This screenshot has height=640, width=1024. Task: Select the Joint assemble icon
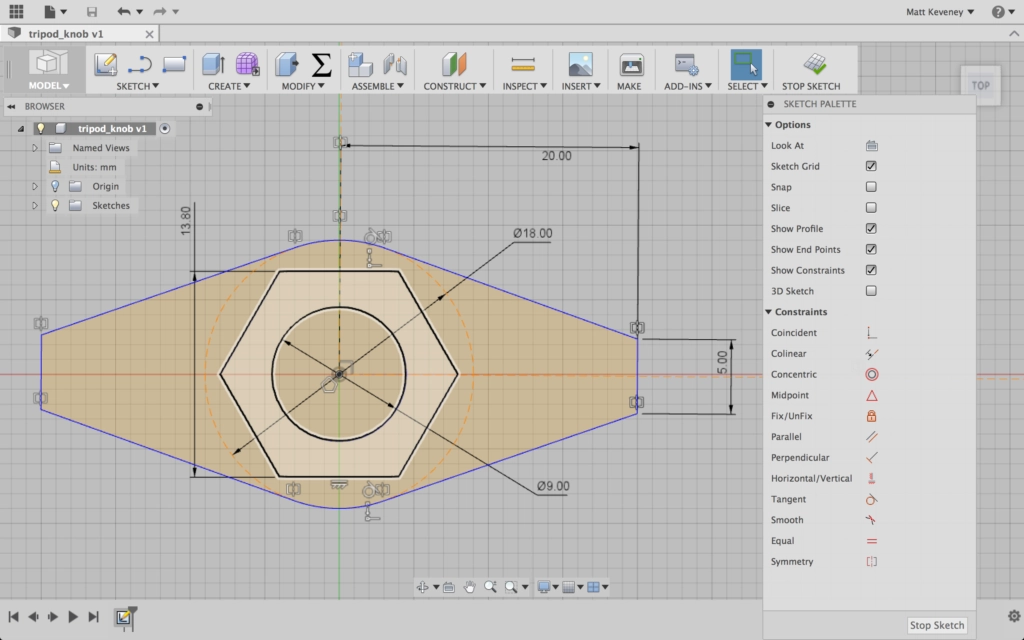[x=395, y=64]
